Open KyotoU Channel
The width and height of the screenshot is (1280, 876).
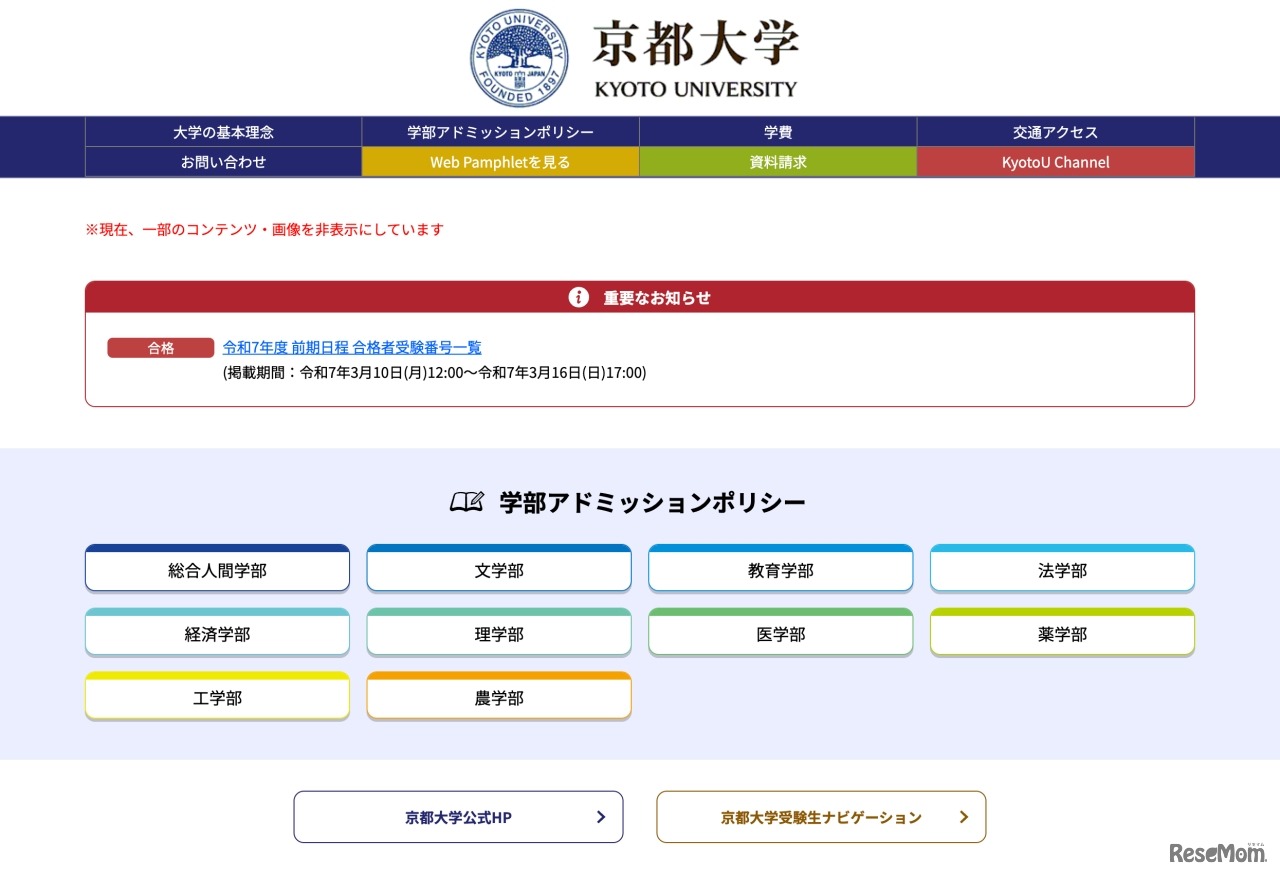pyautogui.click(x=1054, y=161)
